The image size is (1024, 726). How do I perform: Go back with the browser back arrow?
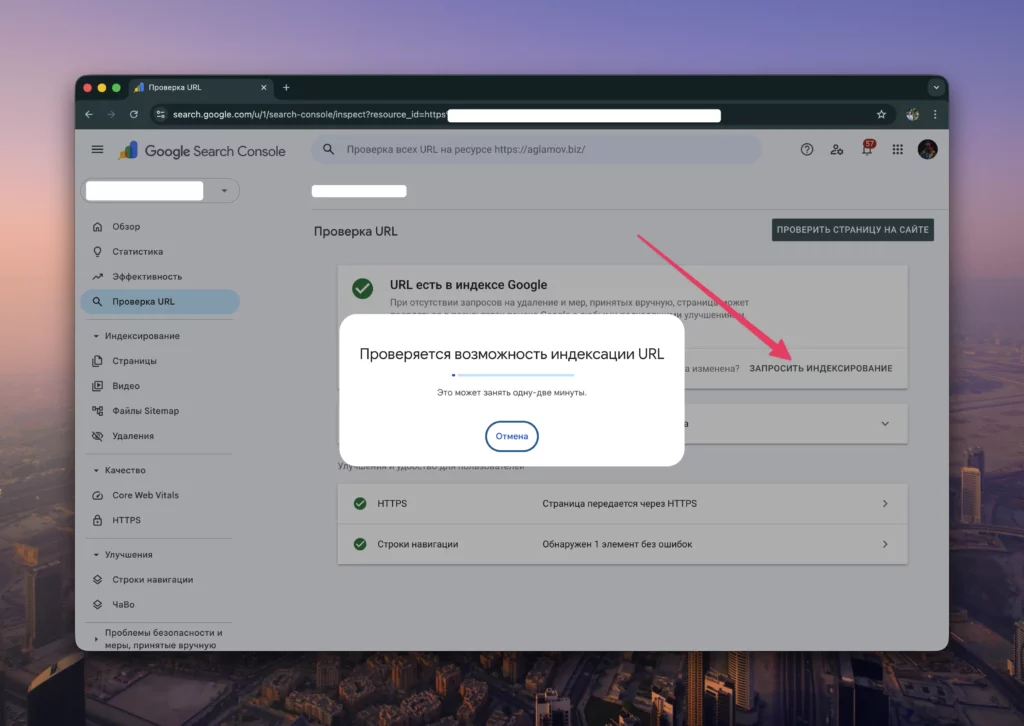89,114
